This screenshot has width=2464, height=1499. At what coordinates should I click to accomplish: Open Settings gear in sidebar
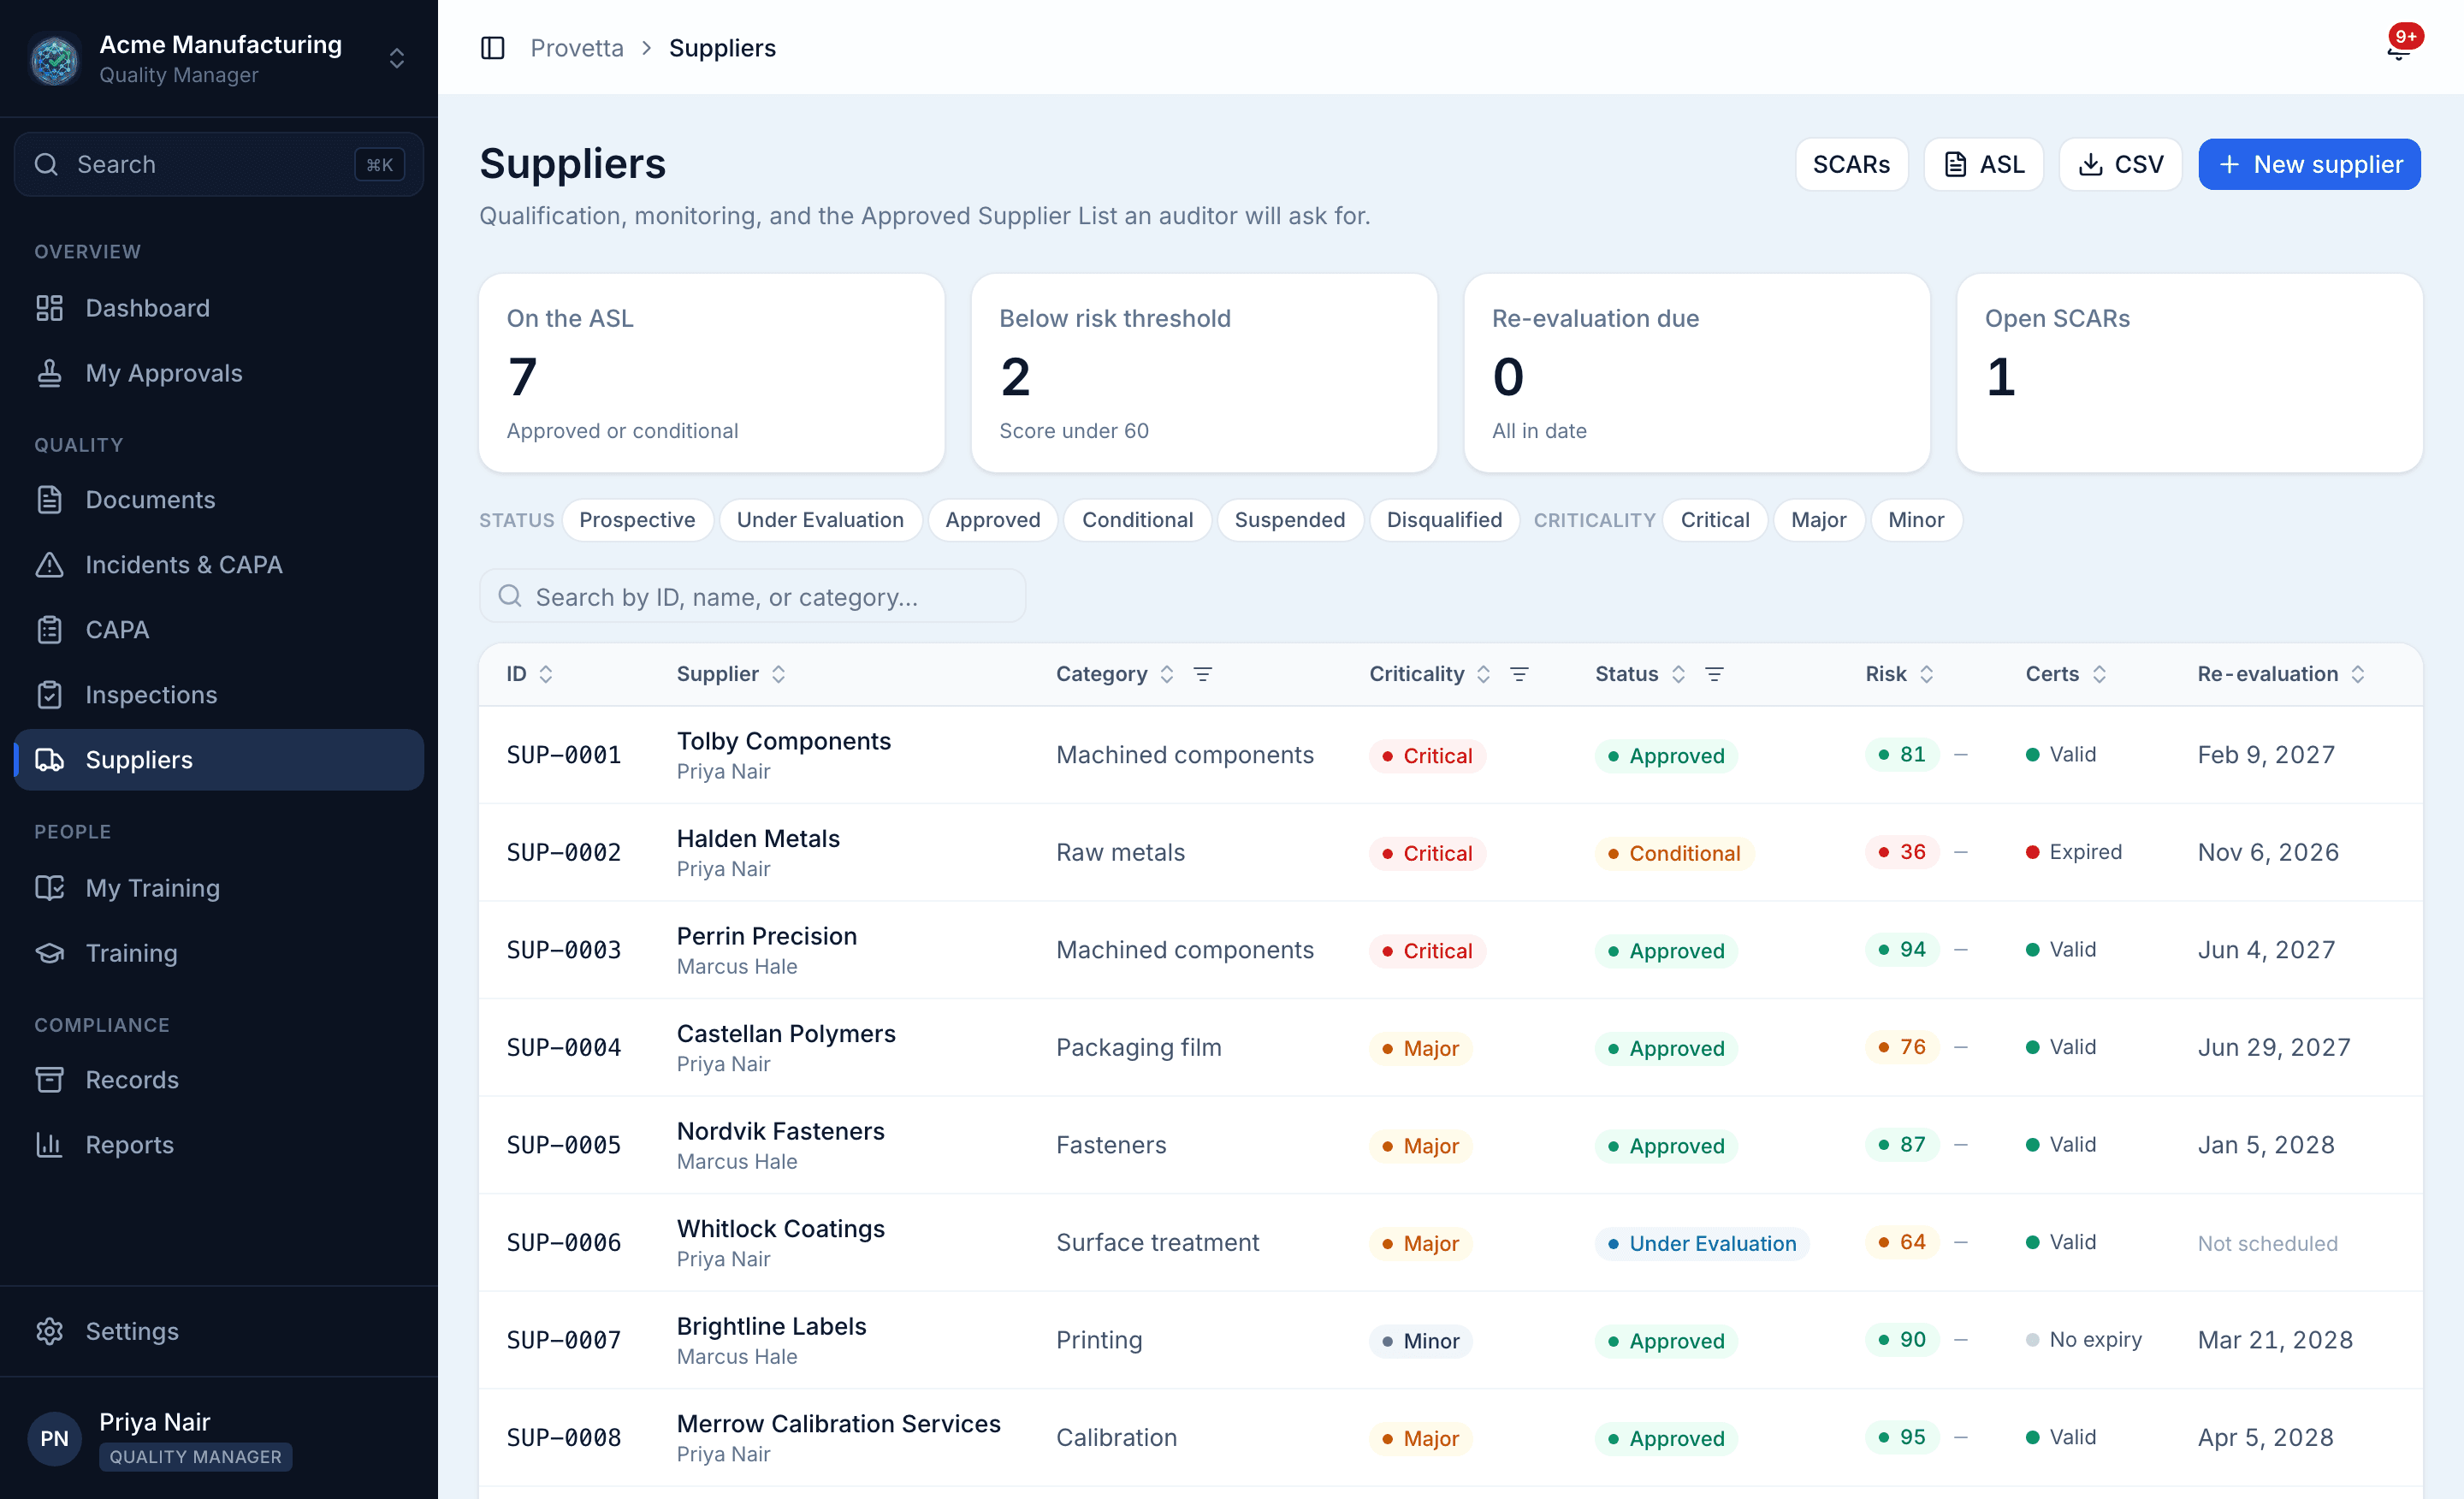49,1331
